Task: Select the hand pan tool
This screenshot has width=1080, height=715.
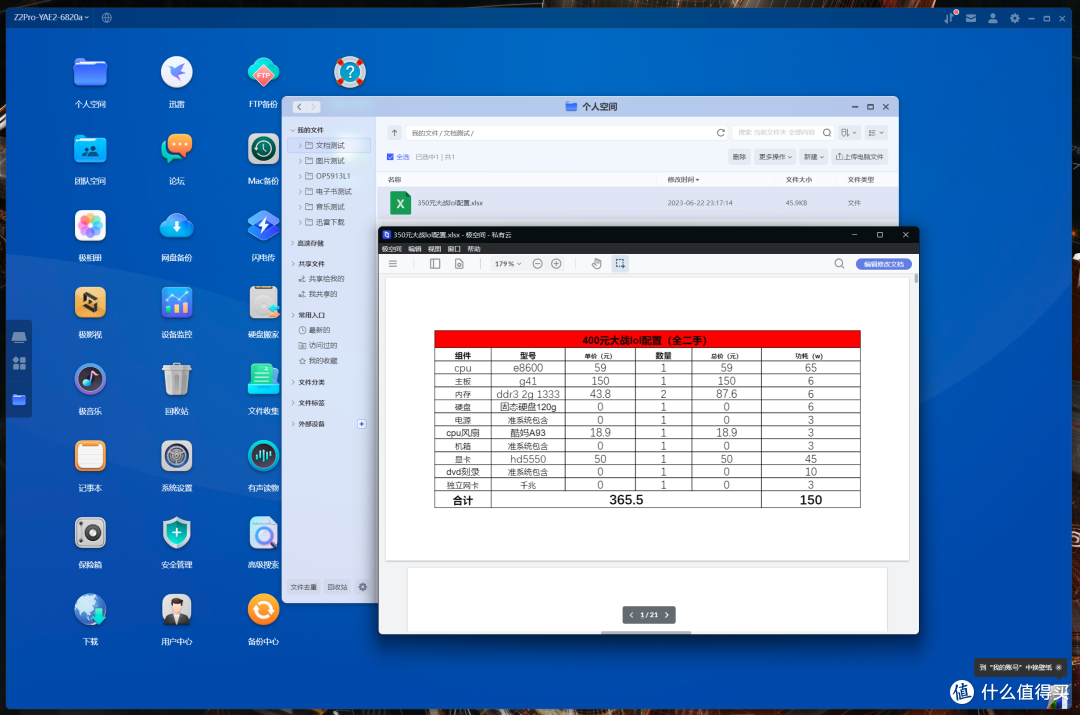Action: [x=596, y=264]
